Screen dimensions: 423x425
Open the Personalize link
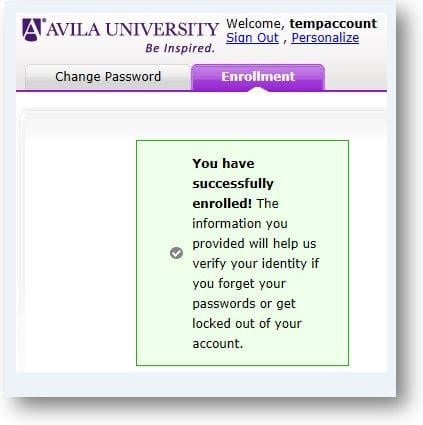325,38
